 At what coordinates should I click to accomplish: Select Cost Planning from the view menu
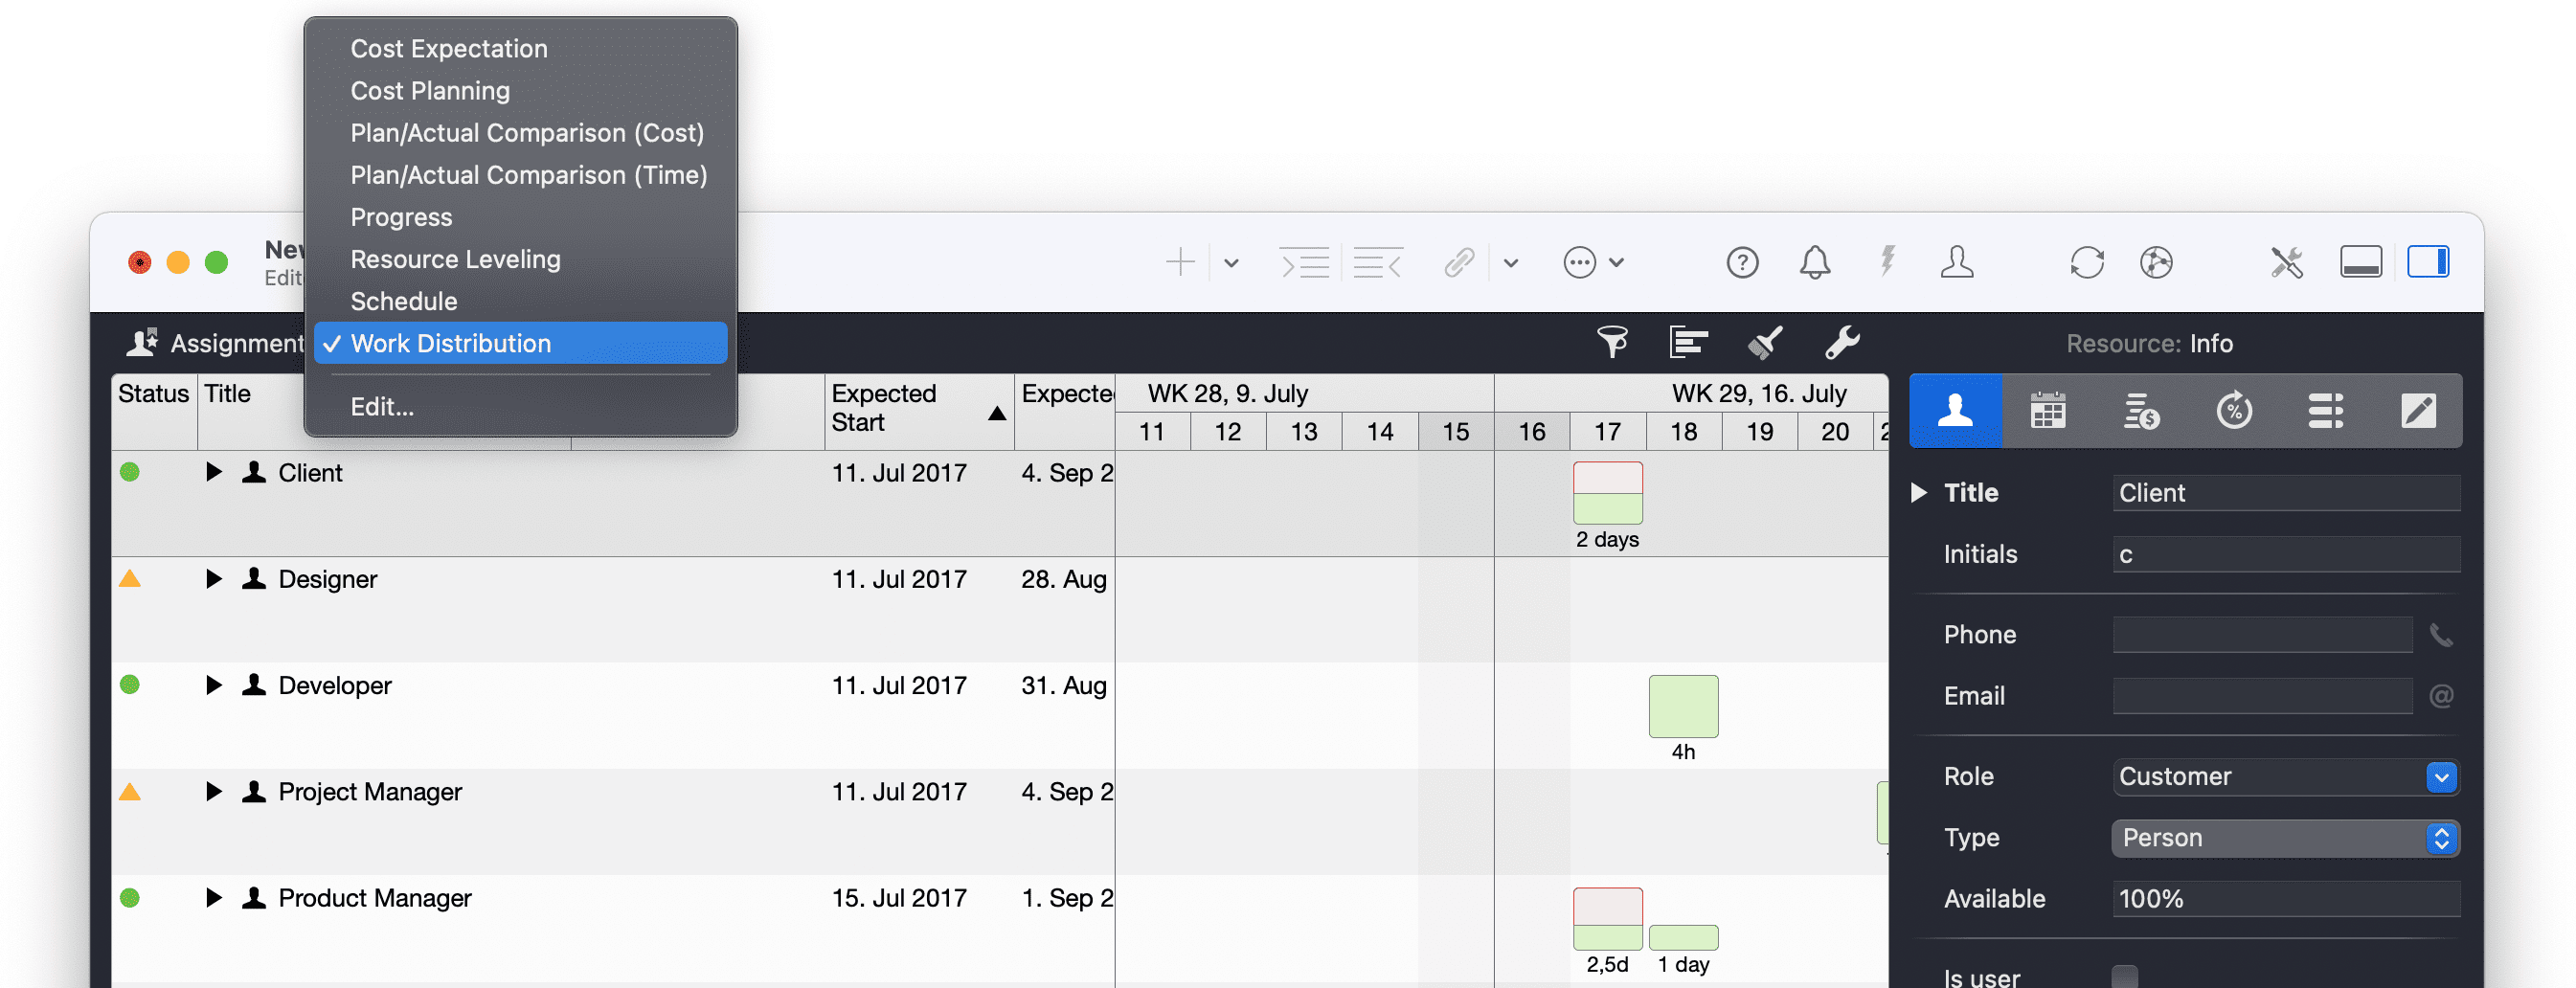point(430,90)
